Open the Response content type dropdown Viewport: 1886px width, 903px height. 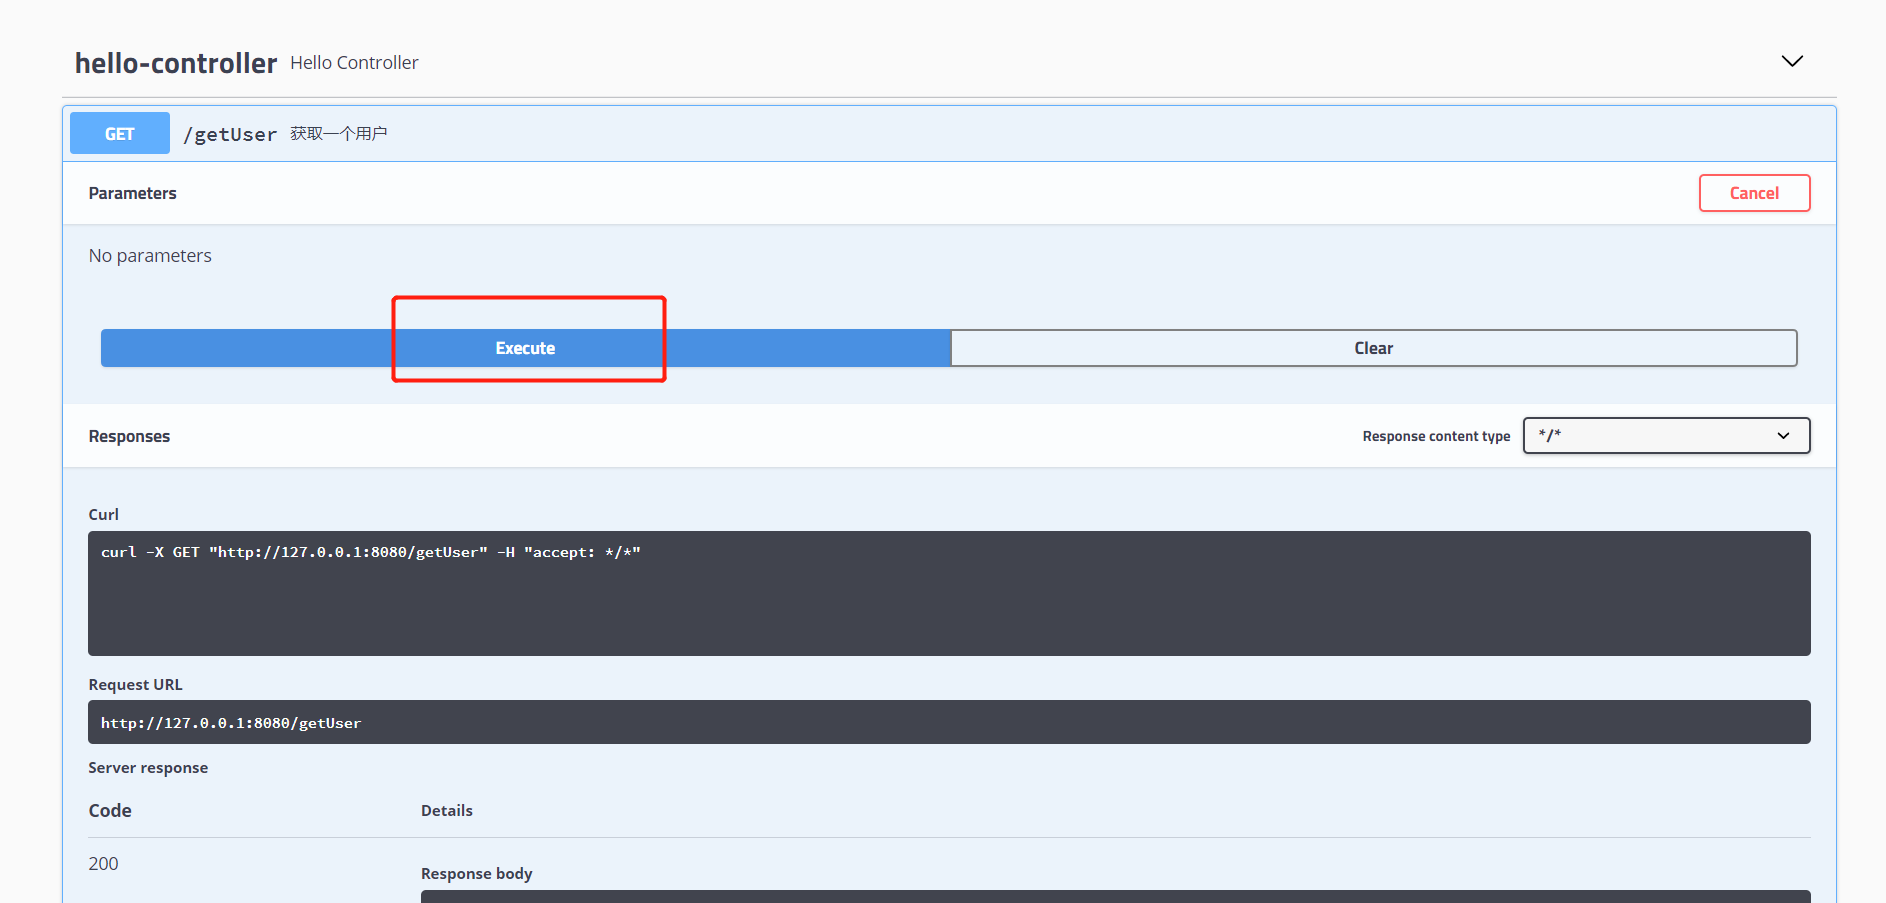pos(1666,435)
